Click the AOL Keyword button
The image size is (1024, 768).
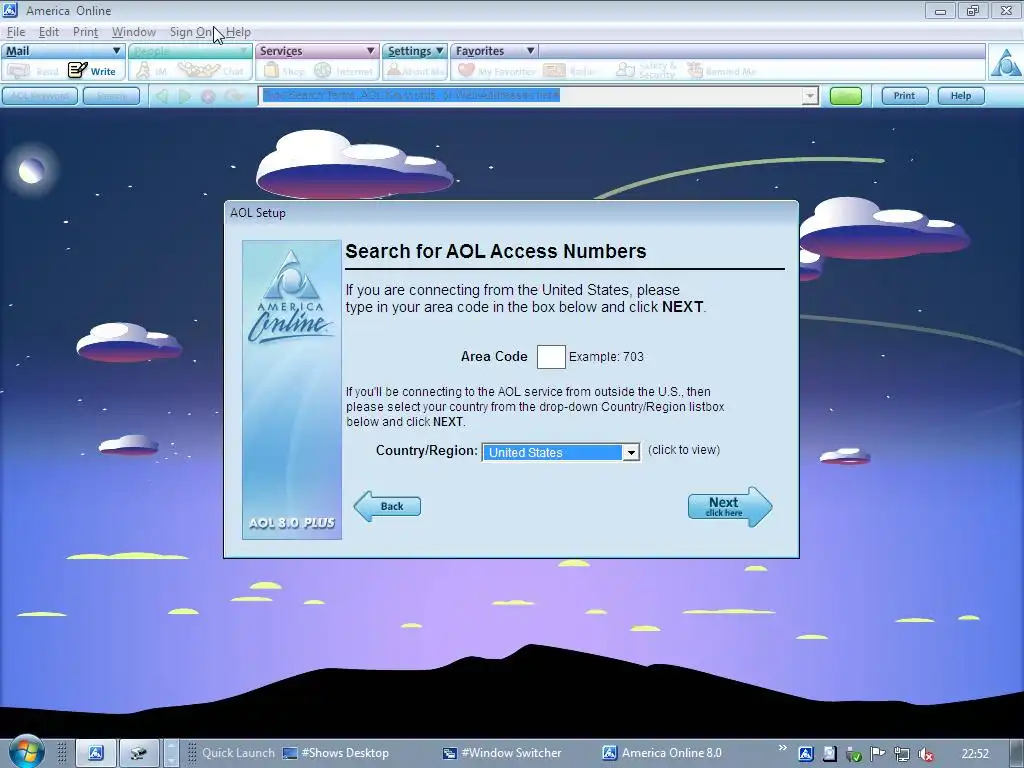coord(40,96)
